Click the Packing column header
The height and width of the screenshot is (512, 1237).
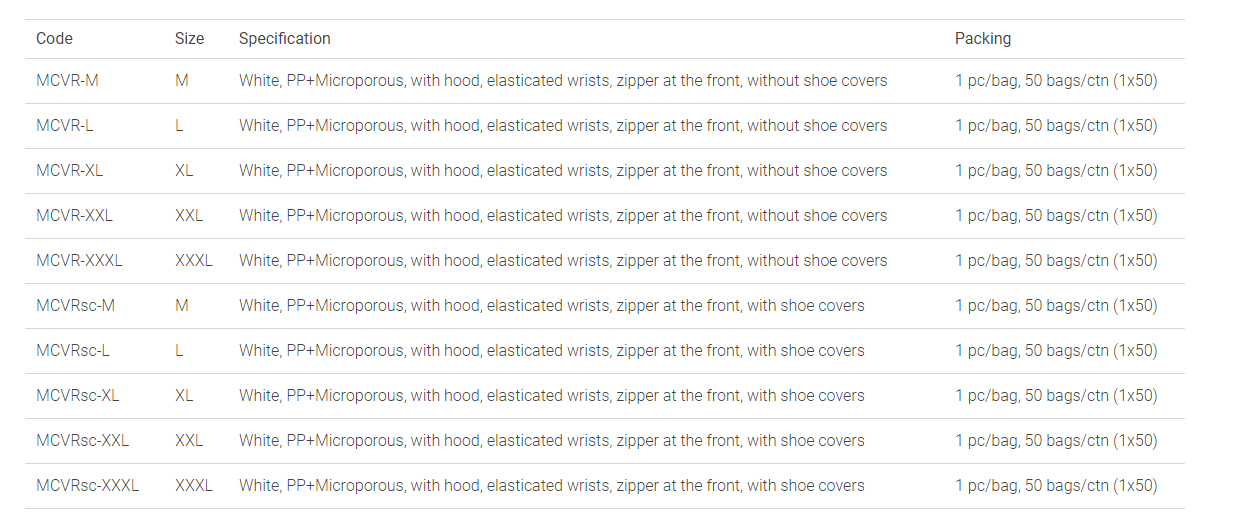pos(982,39)
